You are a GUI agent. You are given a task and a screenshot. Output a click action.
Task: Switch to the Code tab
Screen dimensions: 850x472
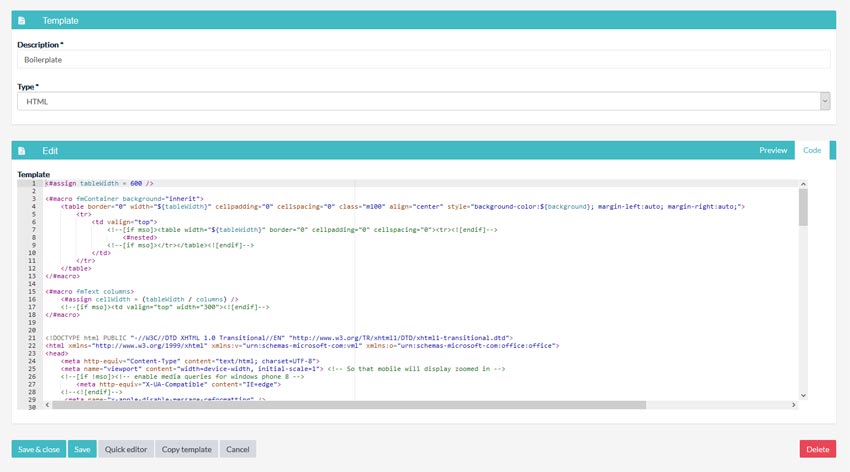click(x=812, y=150)
